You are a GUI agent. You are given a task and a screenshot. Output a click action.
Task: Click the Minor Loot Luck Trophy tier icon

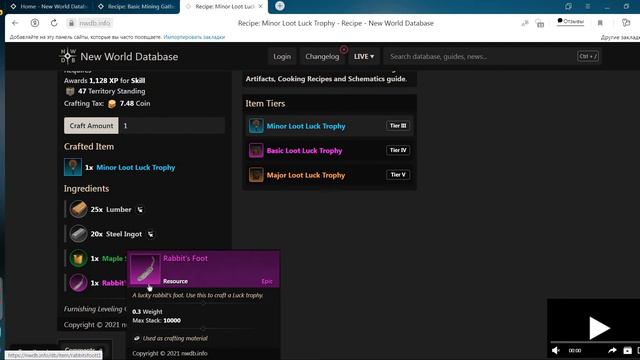pos(256,126)
